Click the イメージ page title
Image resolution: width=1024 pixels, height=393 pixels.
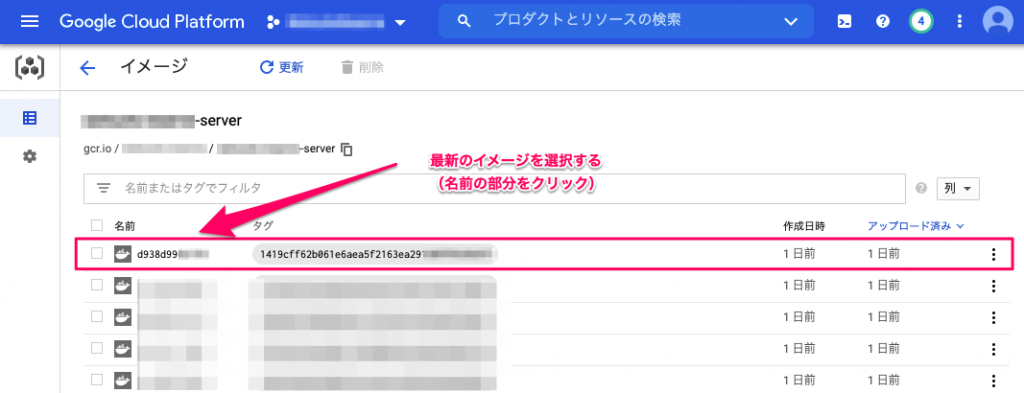click(154, 67)
